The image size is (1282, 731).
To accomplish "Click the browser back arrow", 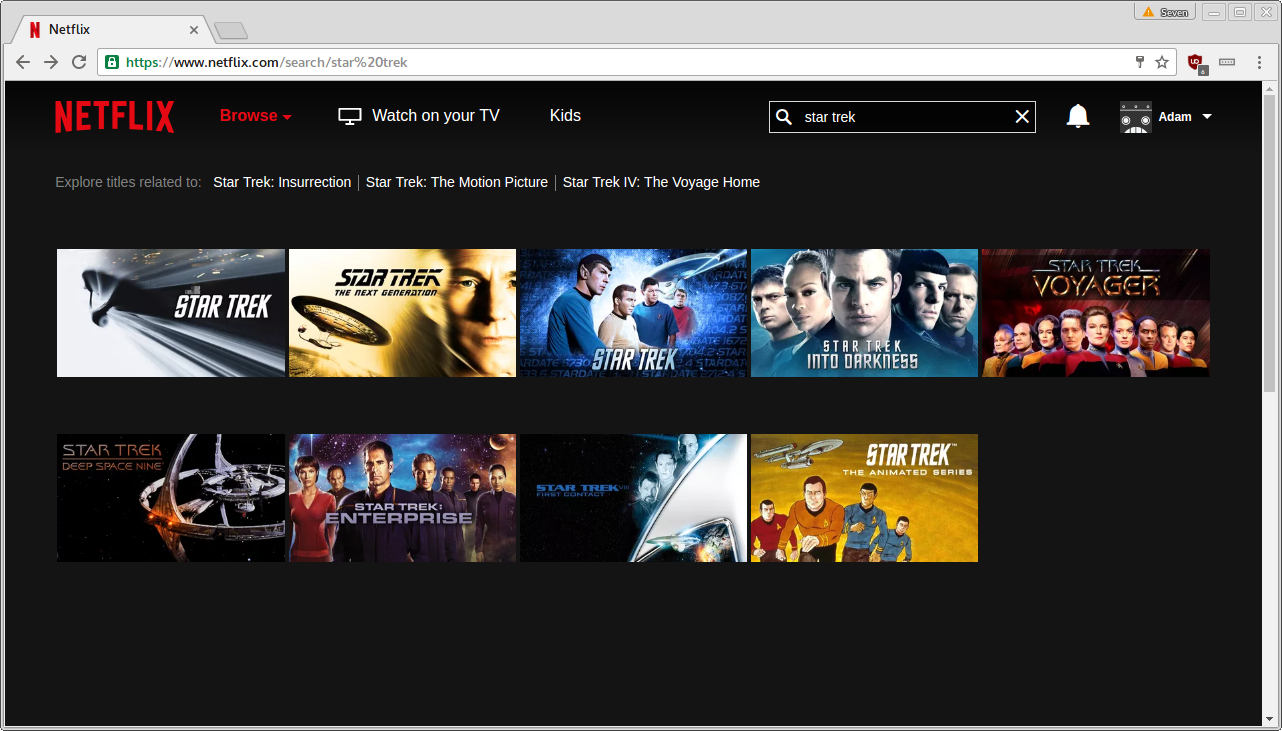I will pos(23,62).
